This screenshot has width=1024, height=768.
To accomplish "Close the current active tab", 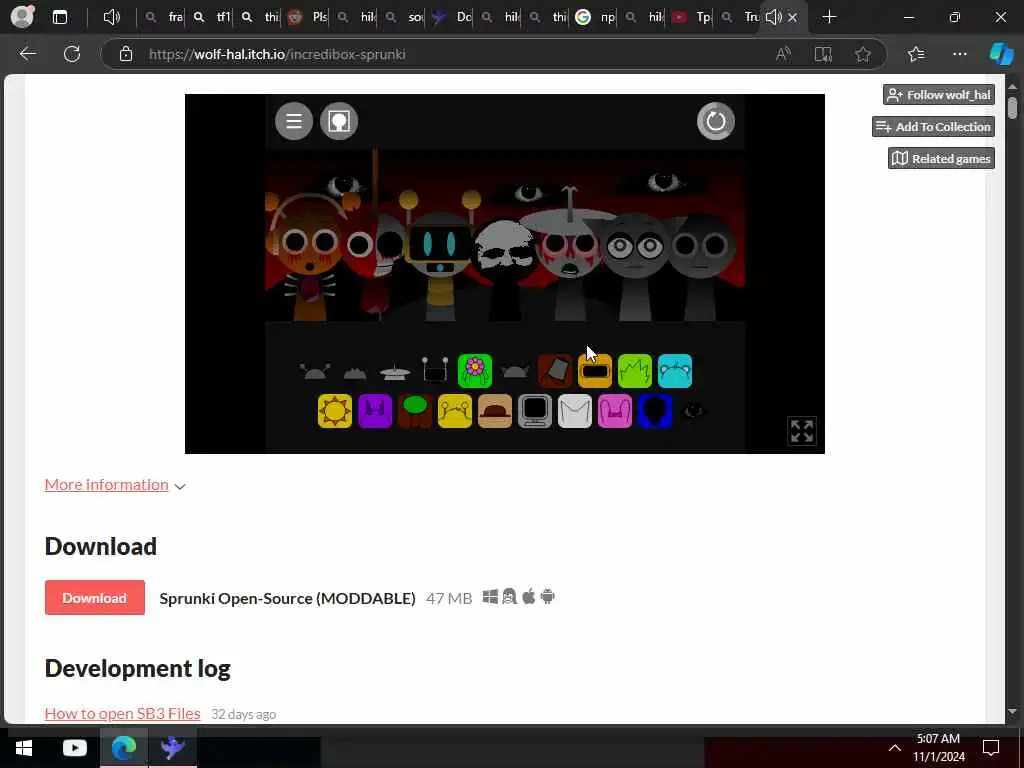I will [x=793, y=18].
